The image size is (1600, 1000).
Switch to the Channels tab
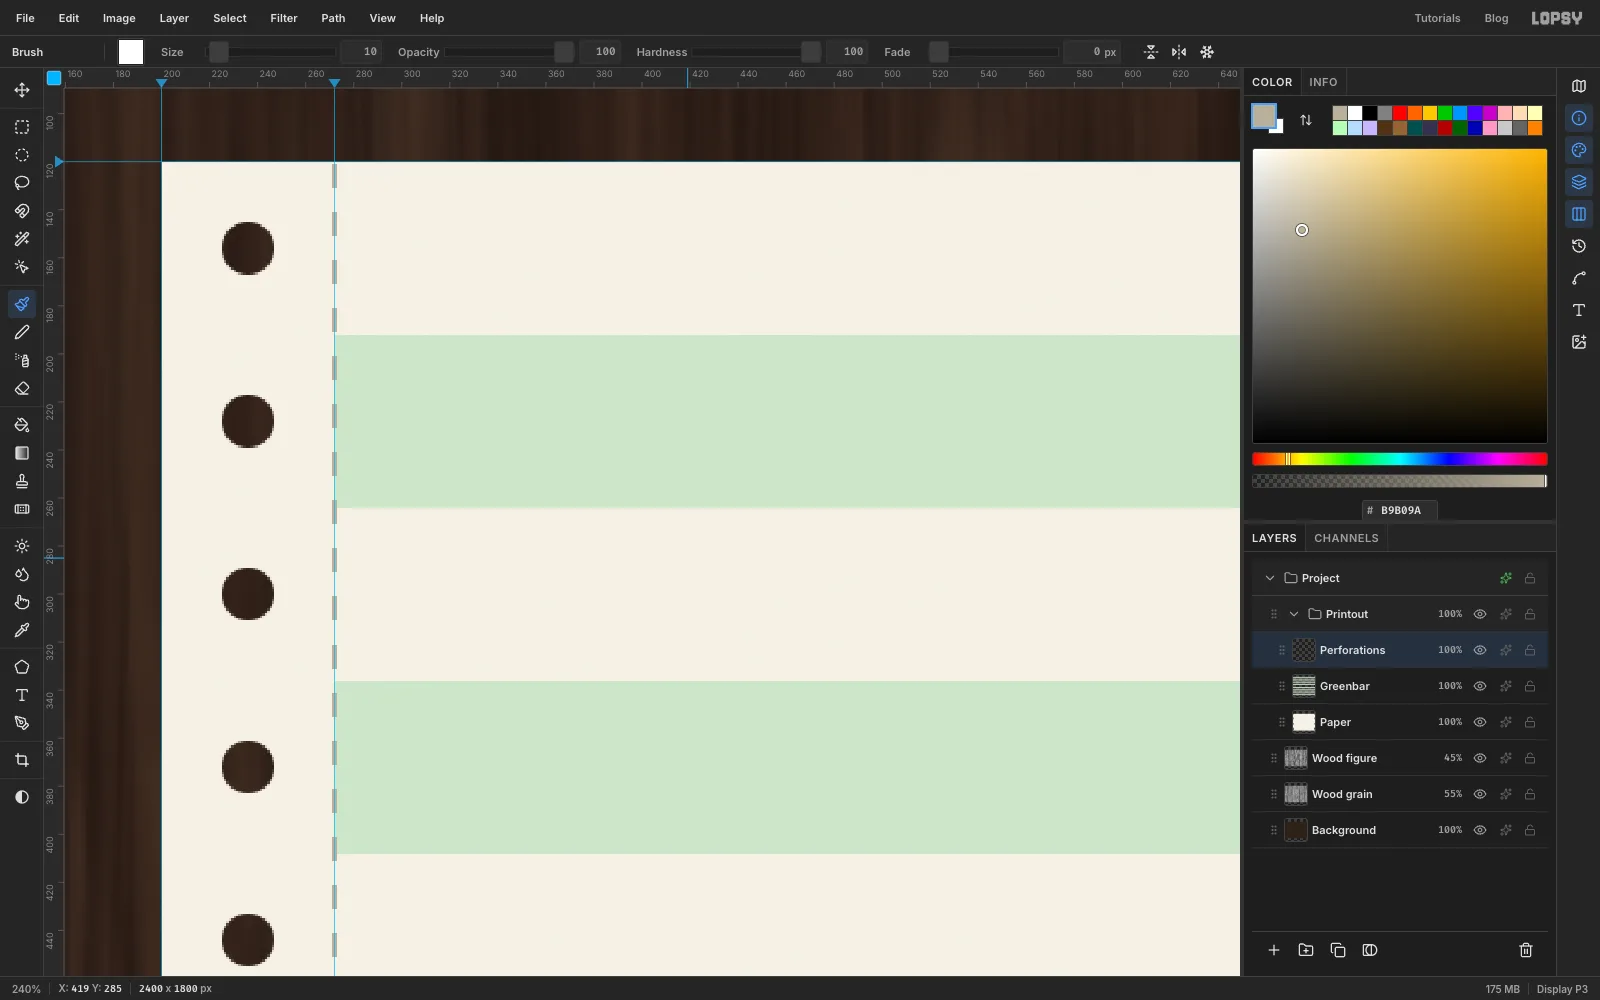(x=1346, y=538)
